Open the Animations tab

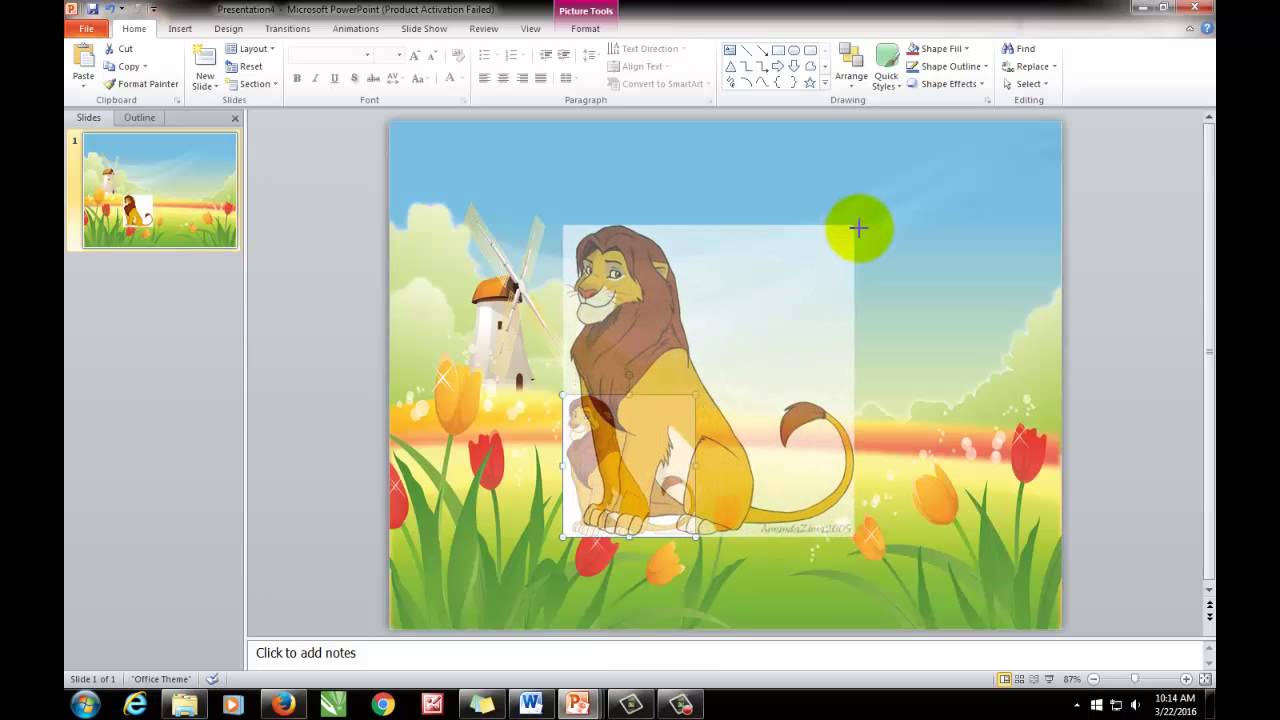click(x=356, y=29)
